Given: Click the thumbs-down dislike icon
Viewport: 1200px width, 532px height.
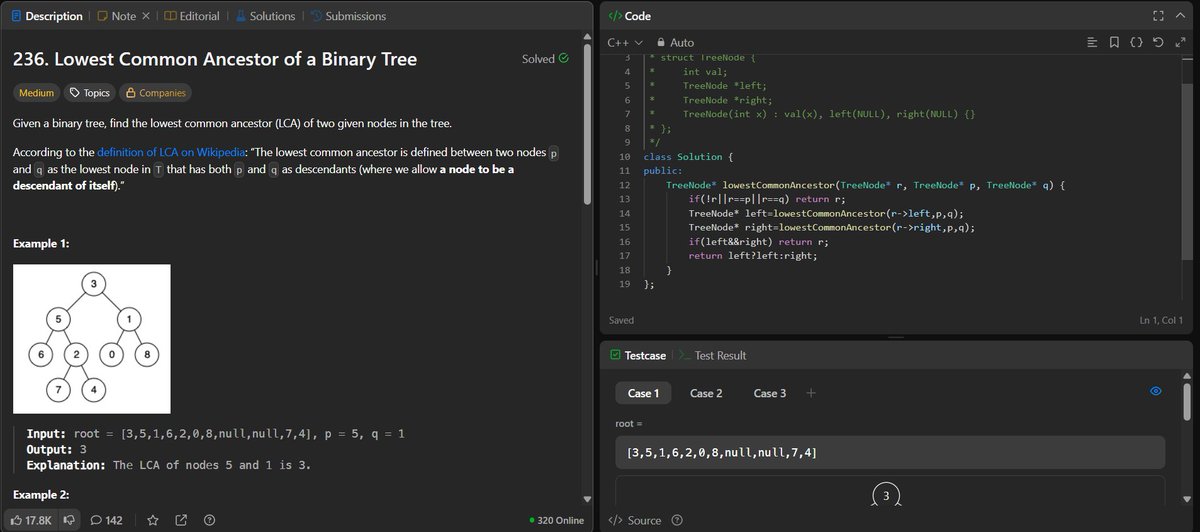Looking at the screenshot, I should point(69,520).
